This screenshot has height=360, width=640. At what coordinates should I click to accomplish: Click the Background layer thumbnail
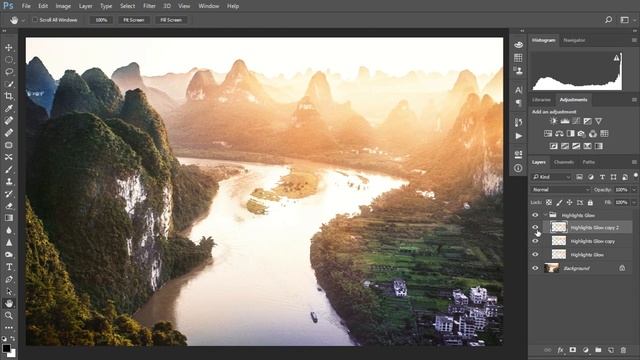click(552, 268)
